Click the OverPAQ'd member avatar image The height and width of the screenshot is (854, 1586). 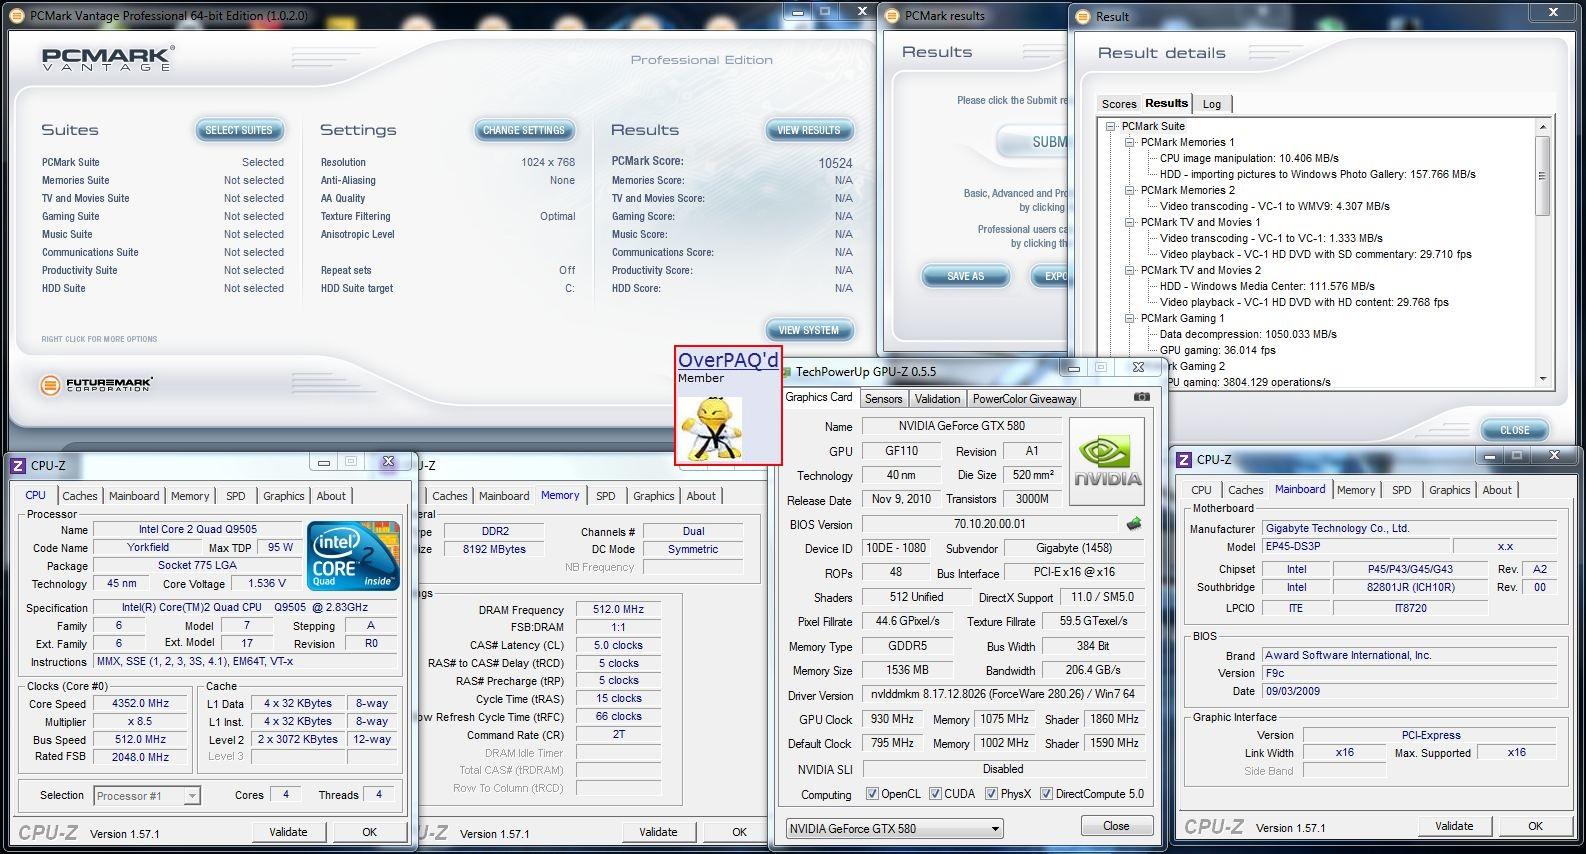tap(711, 428)
